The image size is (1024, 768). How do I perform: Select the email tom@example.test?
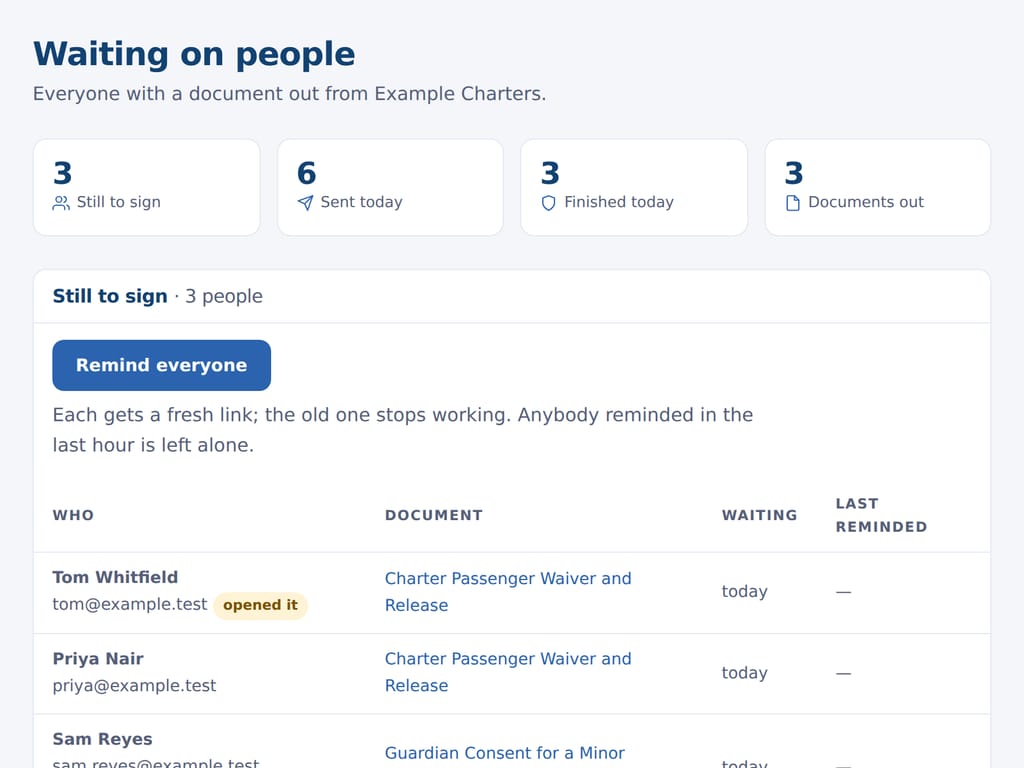pos(130,605)
